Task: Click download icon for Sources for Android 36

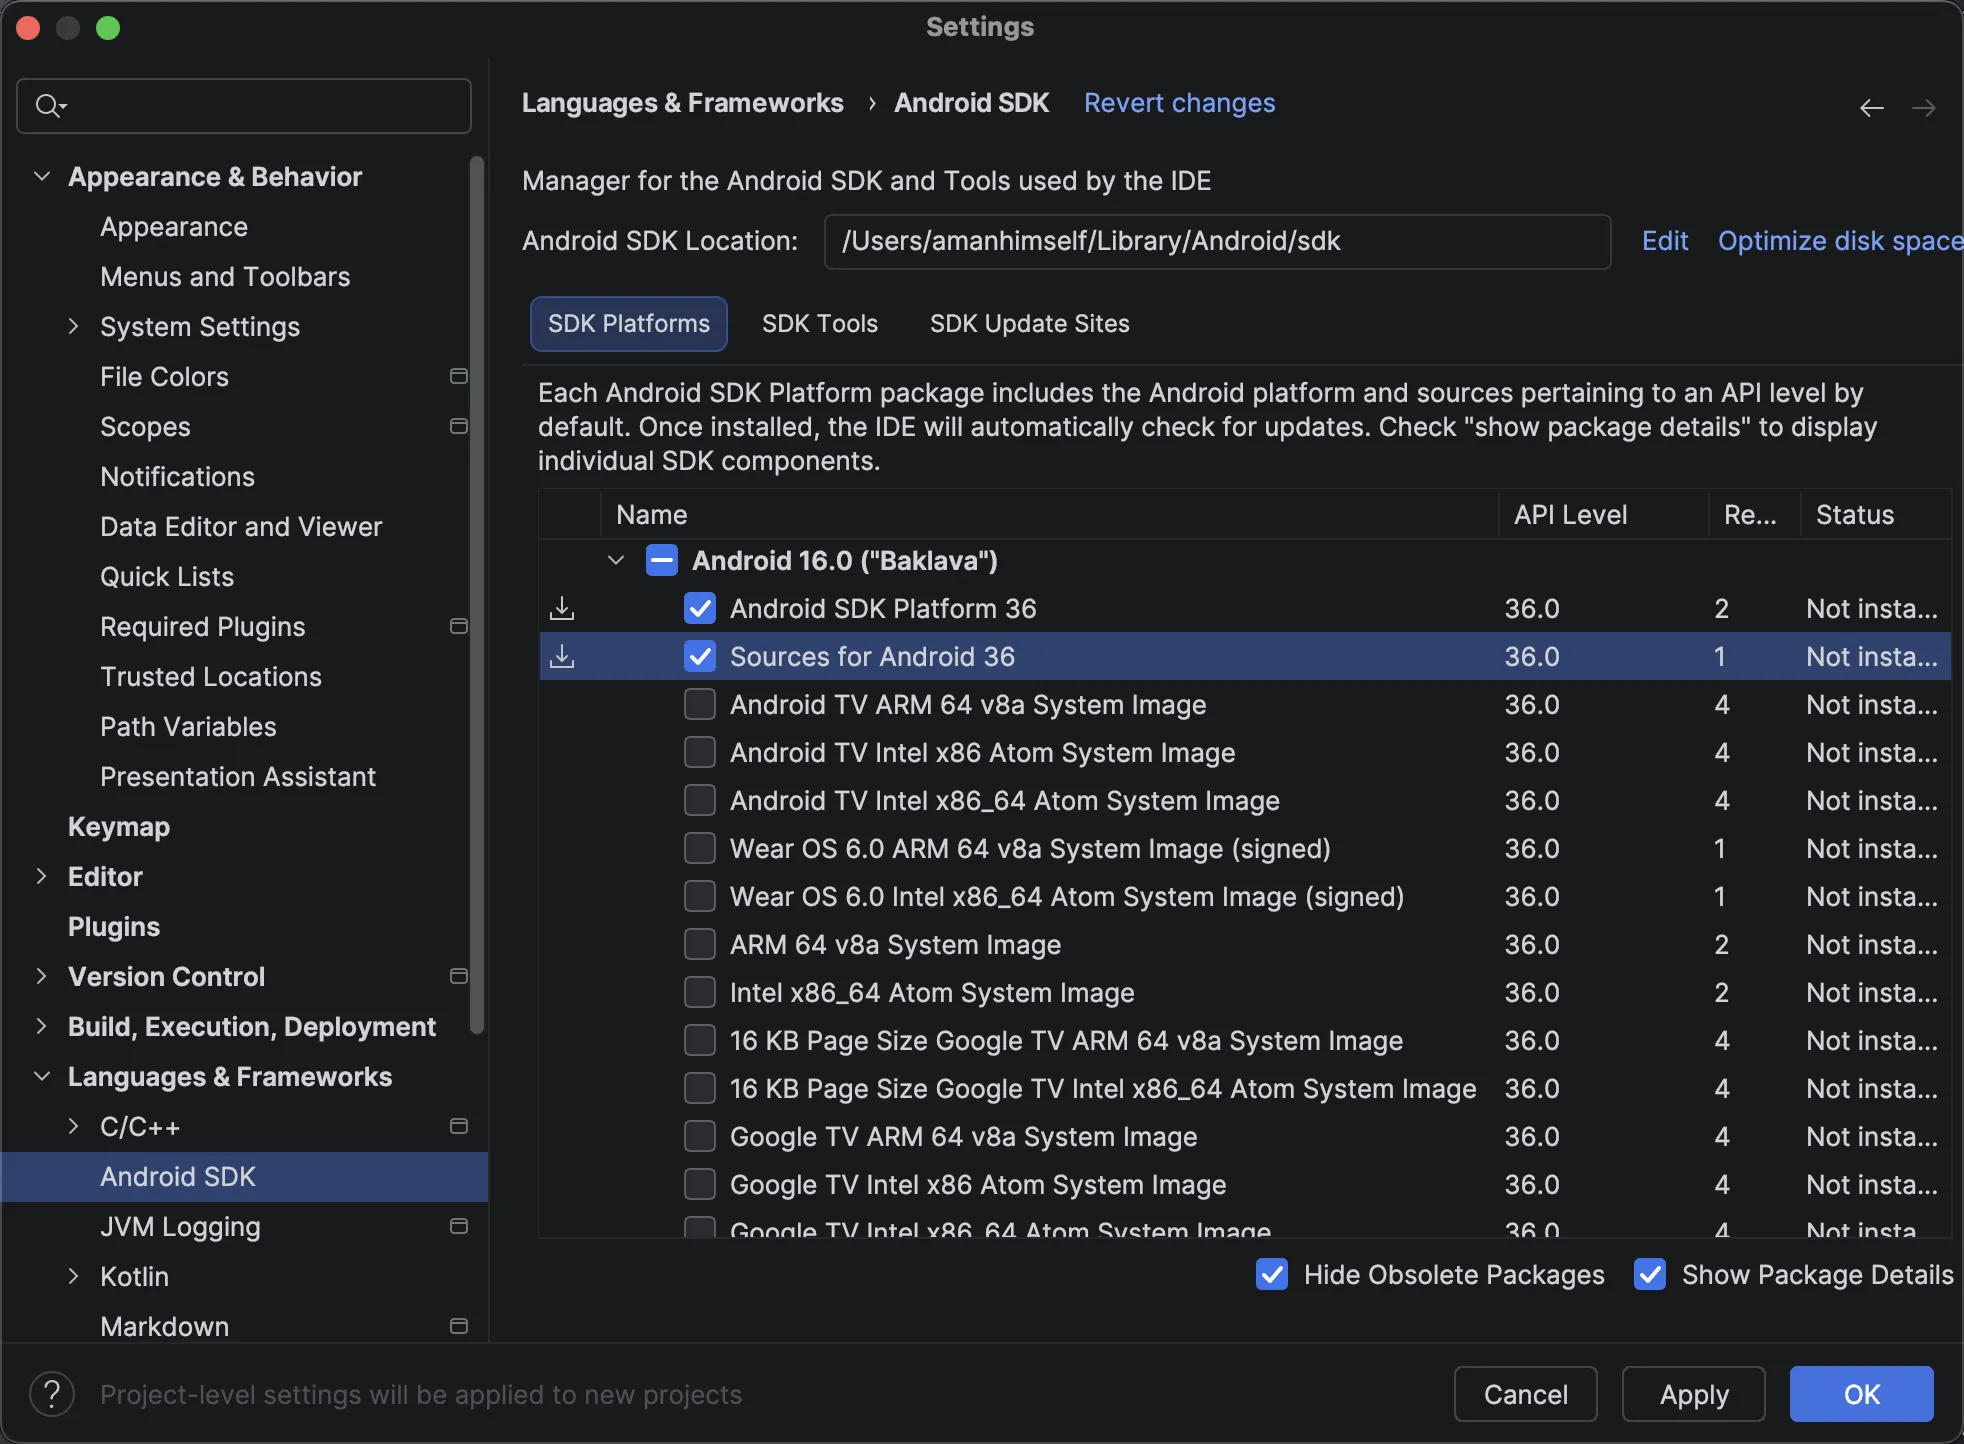Action: pyautogui.click(x=563, y=656)
